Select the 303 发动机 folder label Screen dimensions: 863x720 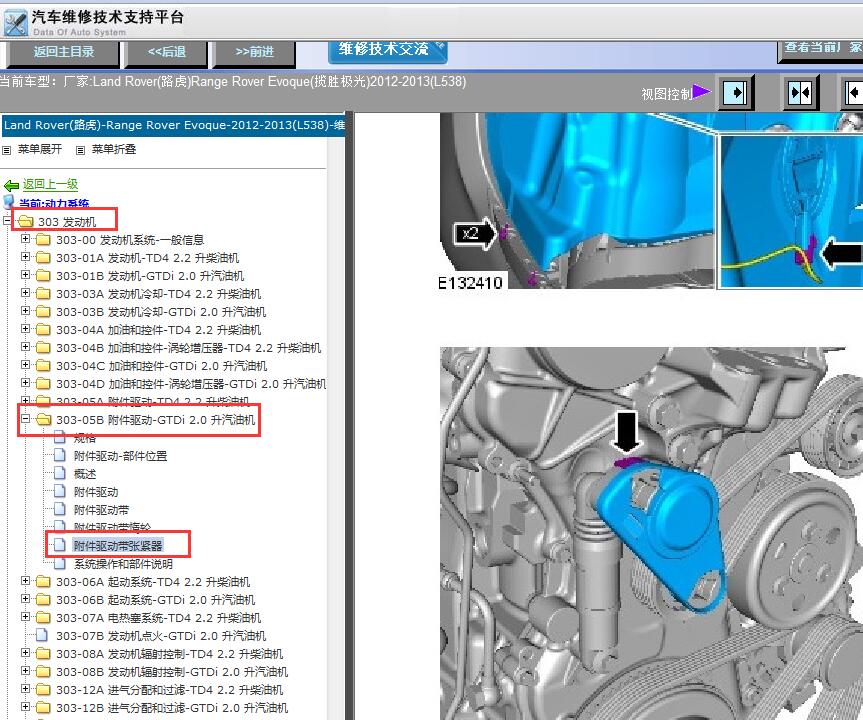click(67, 222)
